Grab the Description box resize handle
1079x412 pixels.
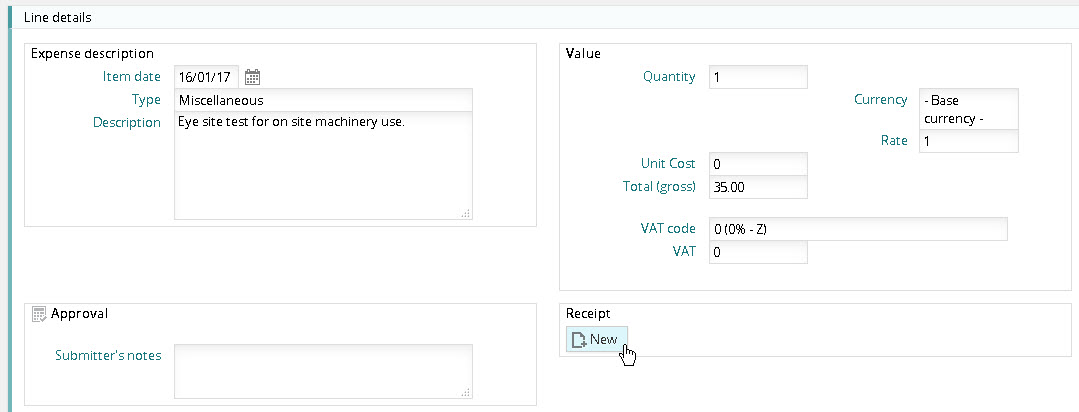click(x=466, y=213)
